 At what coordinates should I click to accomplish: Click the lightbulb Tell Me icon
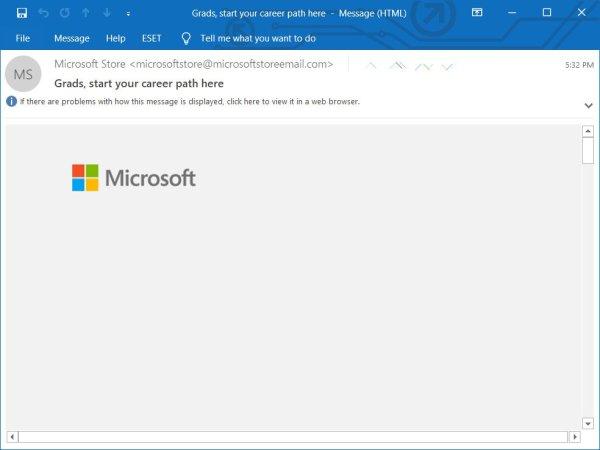(x=185, y=38)
